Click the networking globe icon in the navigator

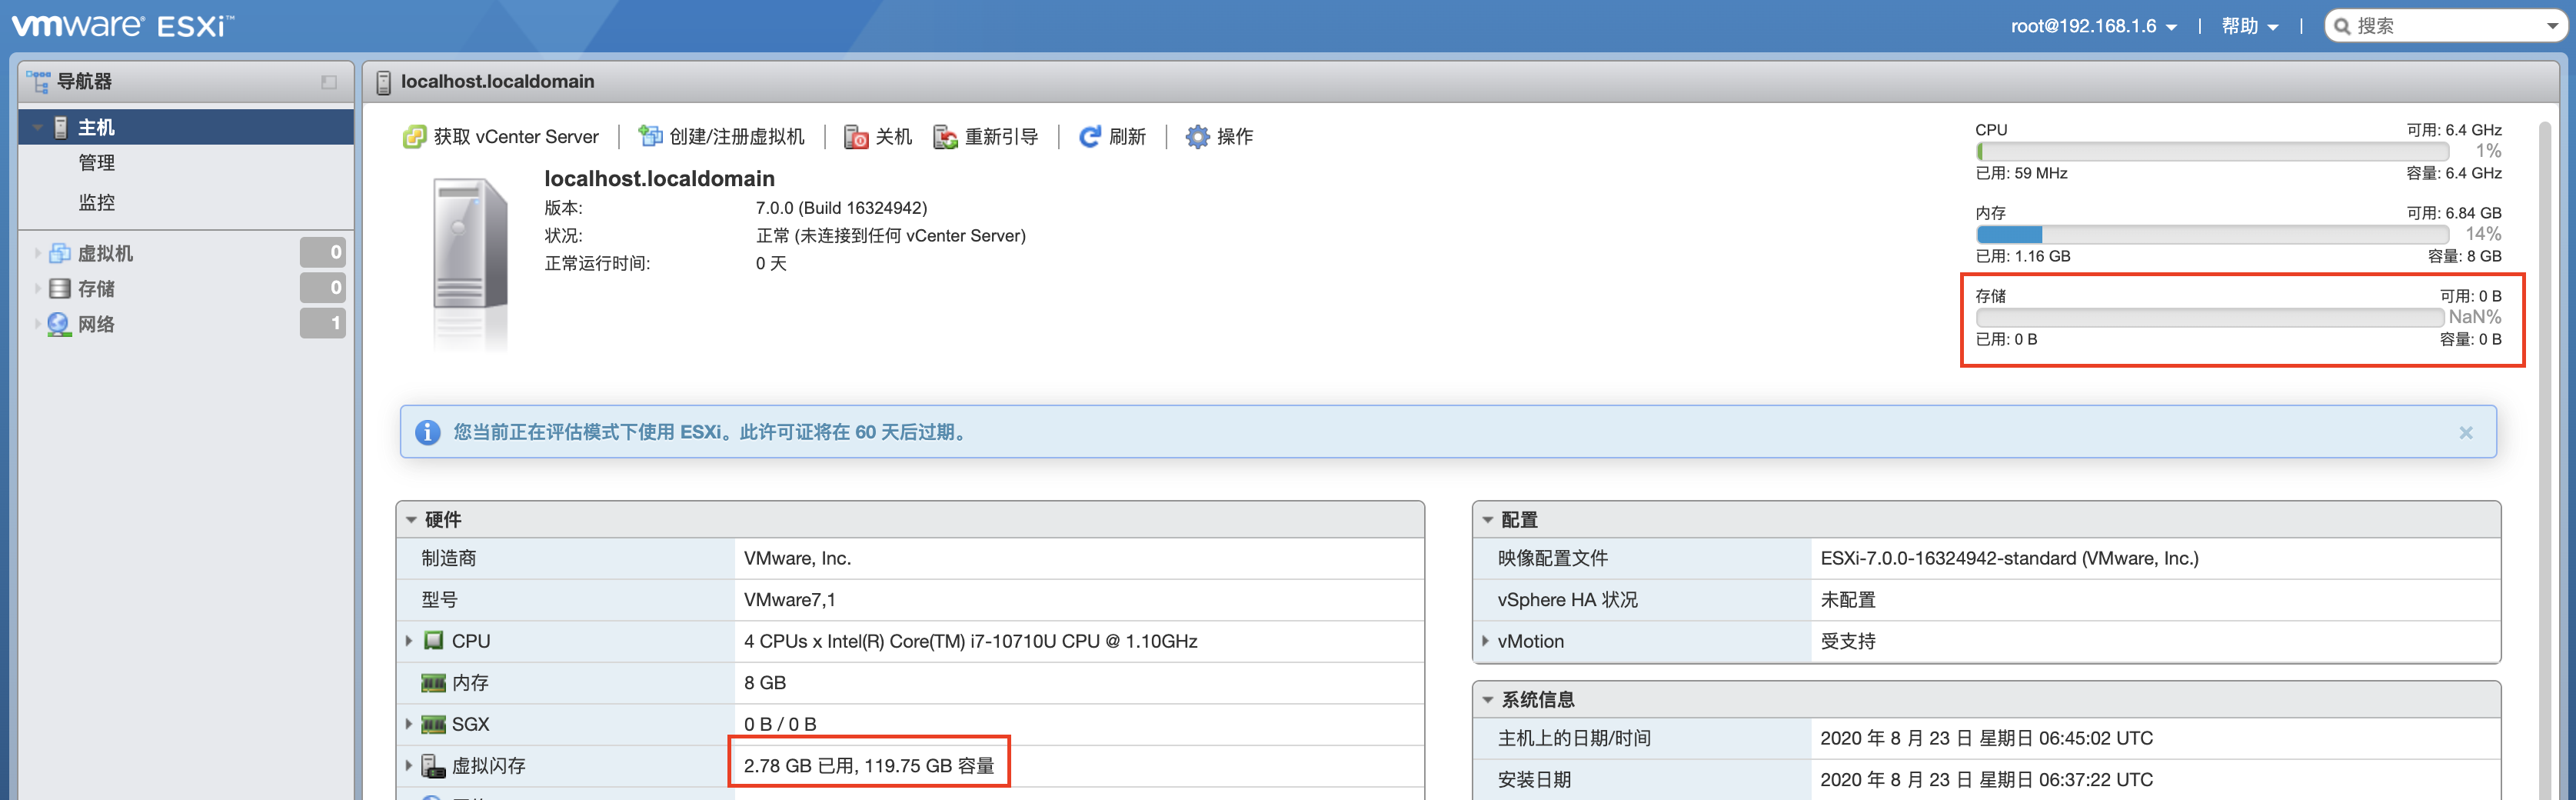60,324
